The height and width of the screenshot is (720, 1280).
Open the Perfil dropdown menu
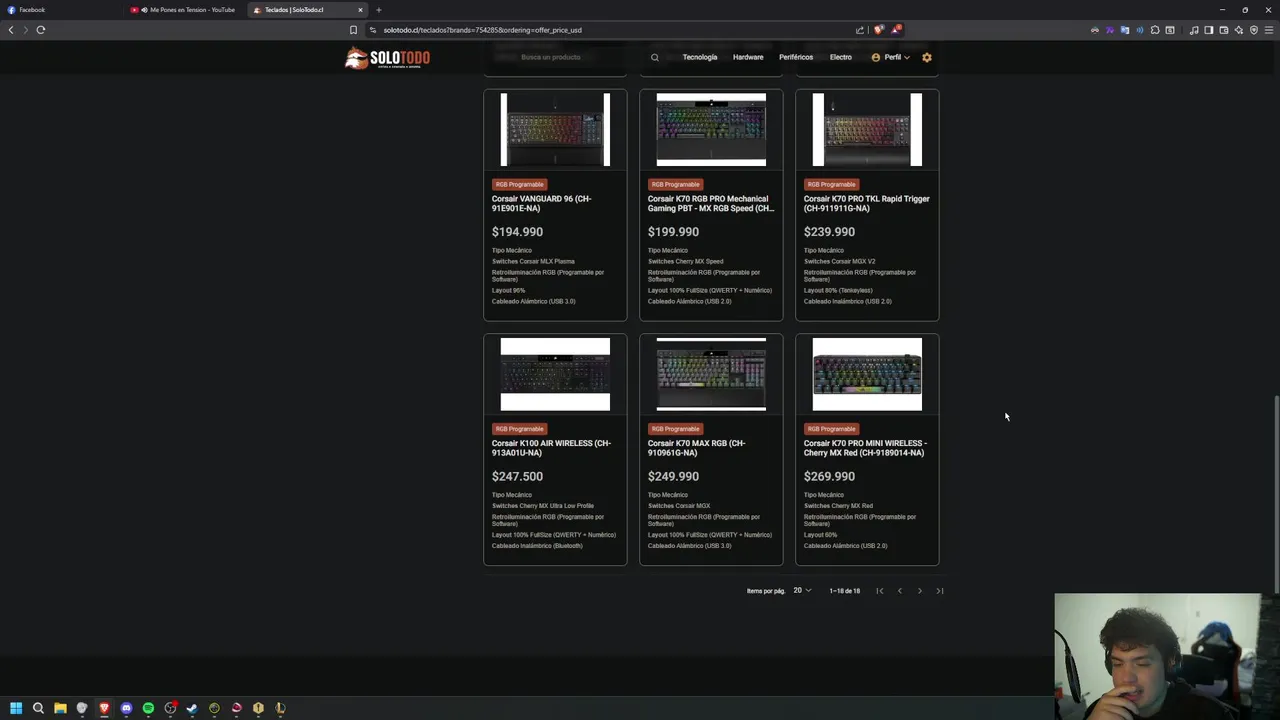[x=890, y=57]
